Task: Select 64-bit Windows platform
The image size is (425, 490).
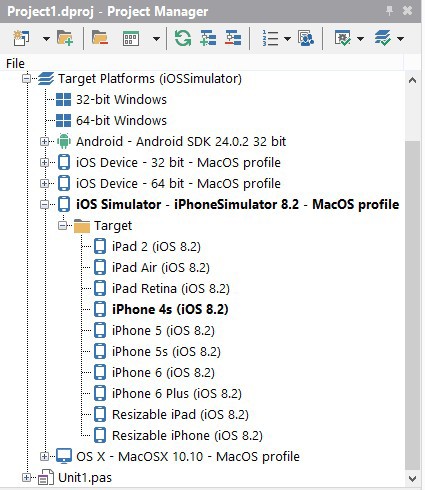Action: pyautogui.click(x=121, y=121)
